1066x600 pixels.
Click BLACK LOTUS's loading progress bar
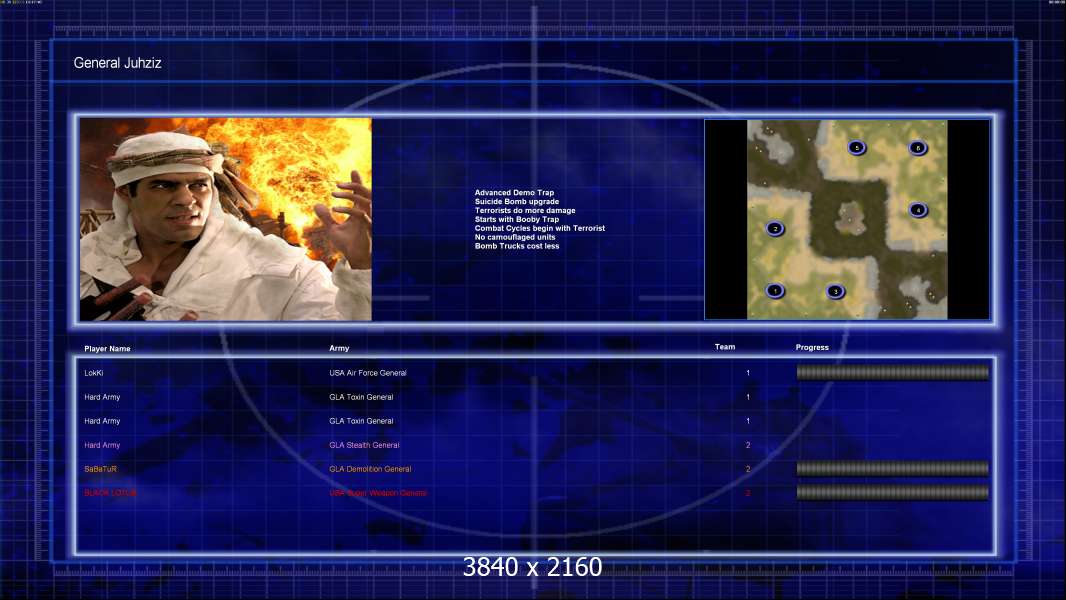coord(893,493)
